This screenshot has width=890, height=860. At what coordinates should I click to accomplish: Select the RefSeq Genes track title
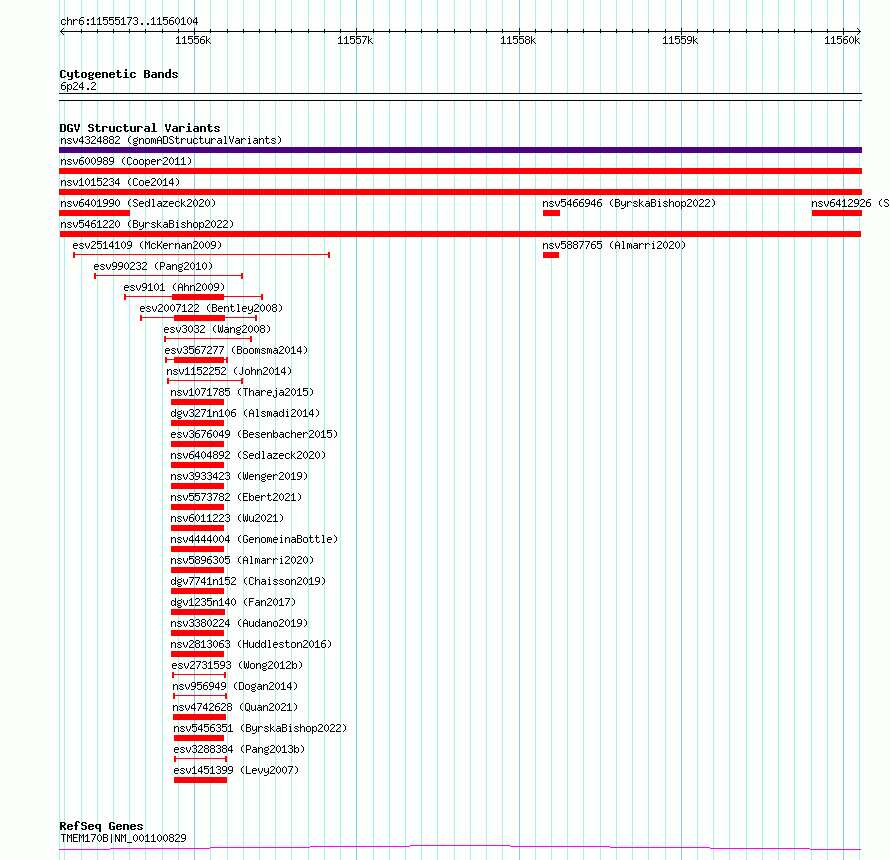[x=101, y=827]
